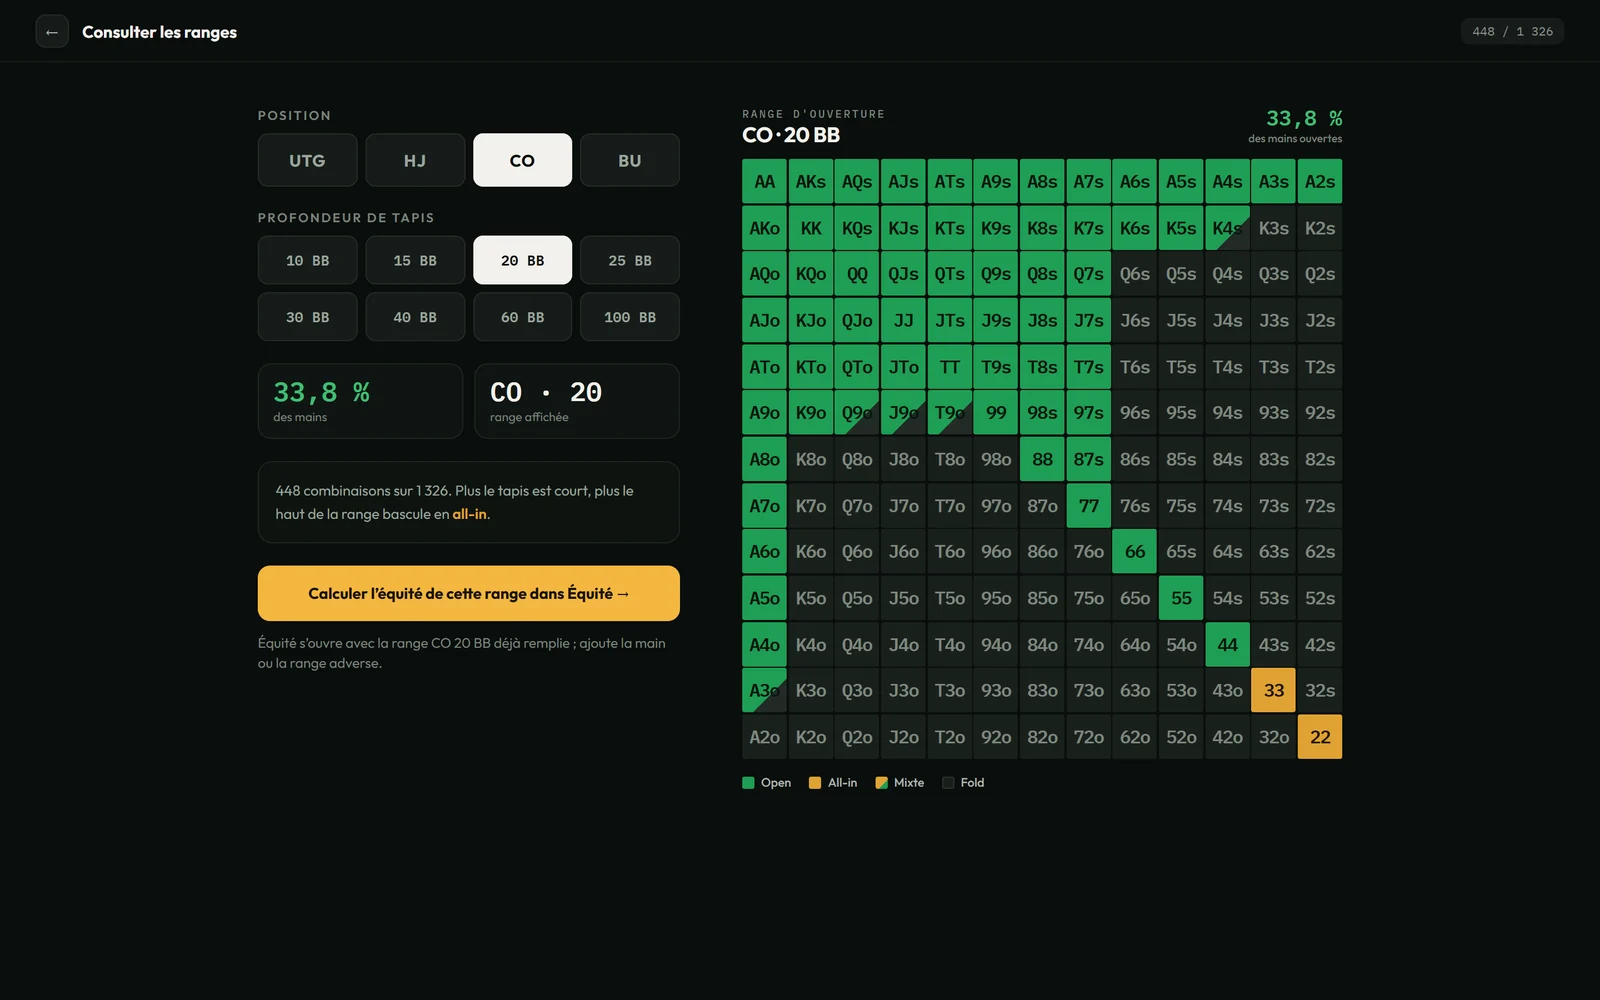Click the orange 22 pair cell
Viewport: 1600px width, 1000px height.
pos(1320,737)
